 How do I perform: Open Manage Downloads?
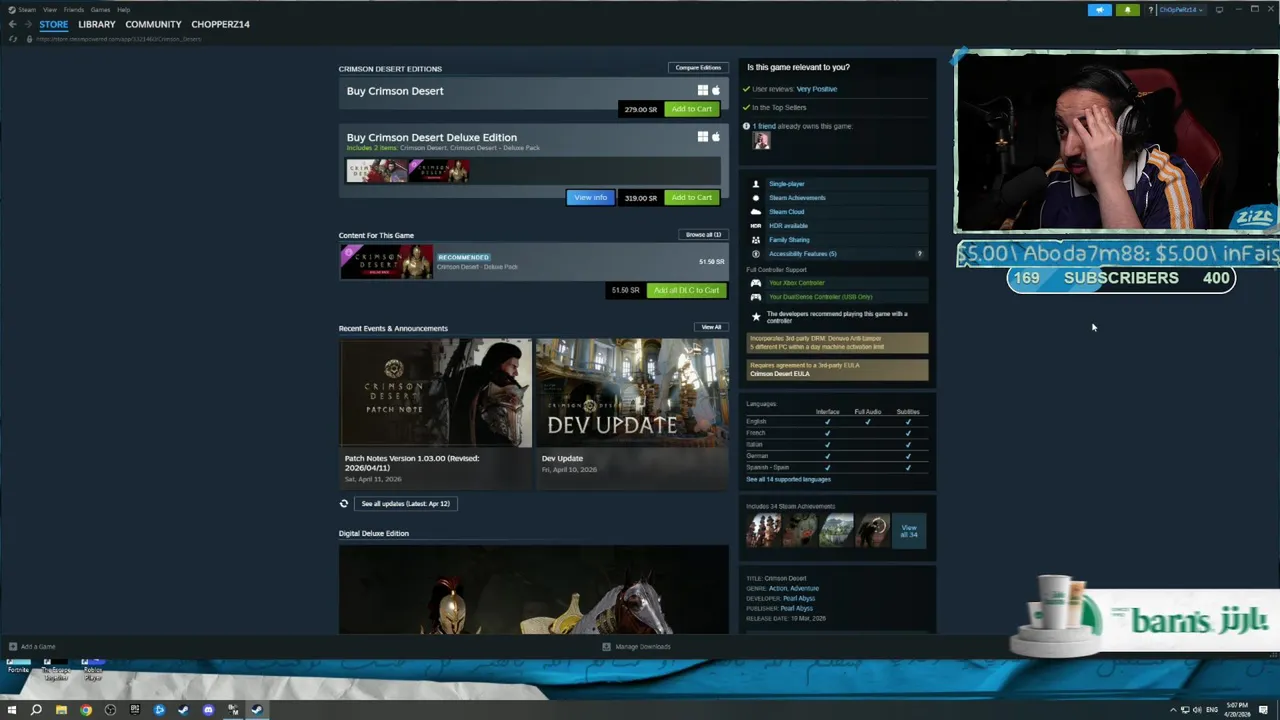(x=636, y=647)
